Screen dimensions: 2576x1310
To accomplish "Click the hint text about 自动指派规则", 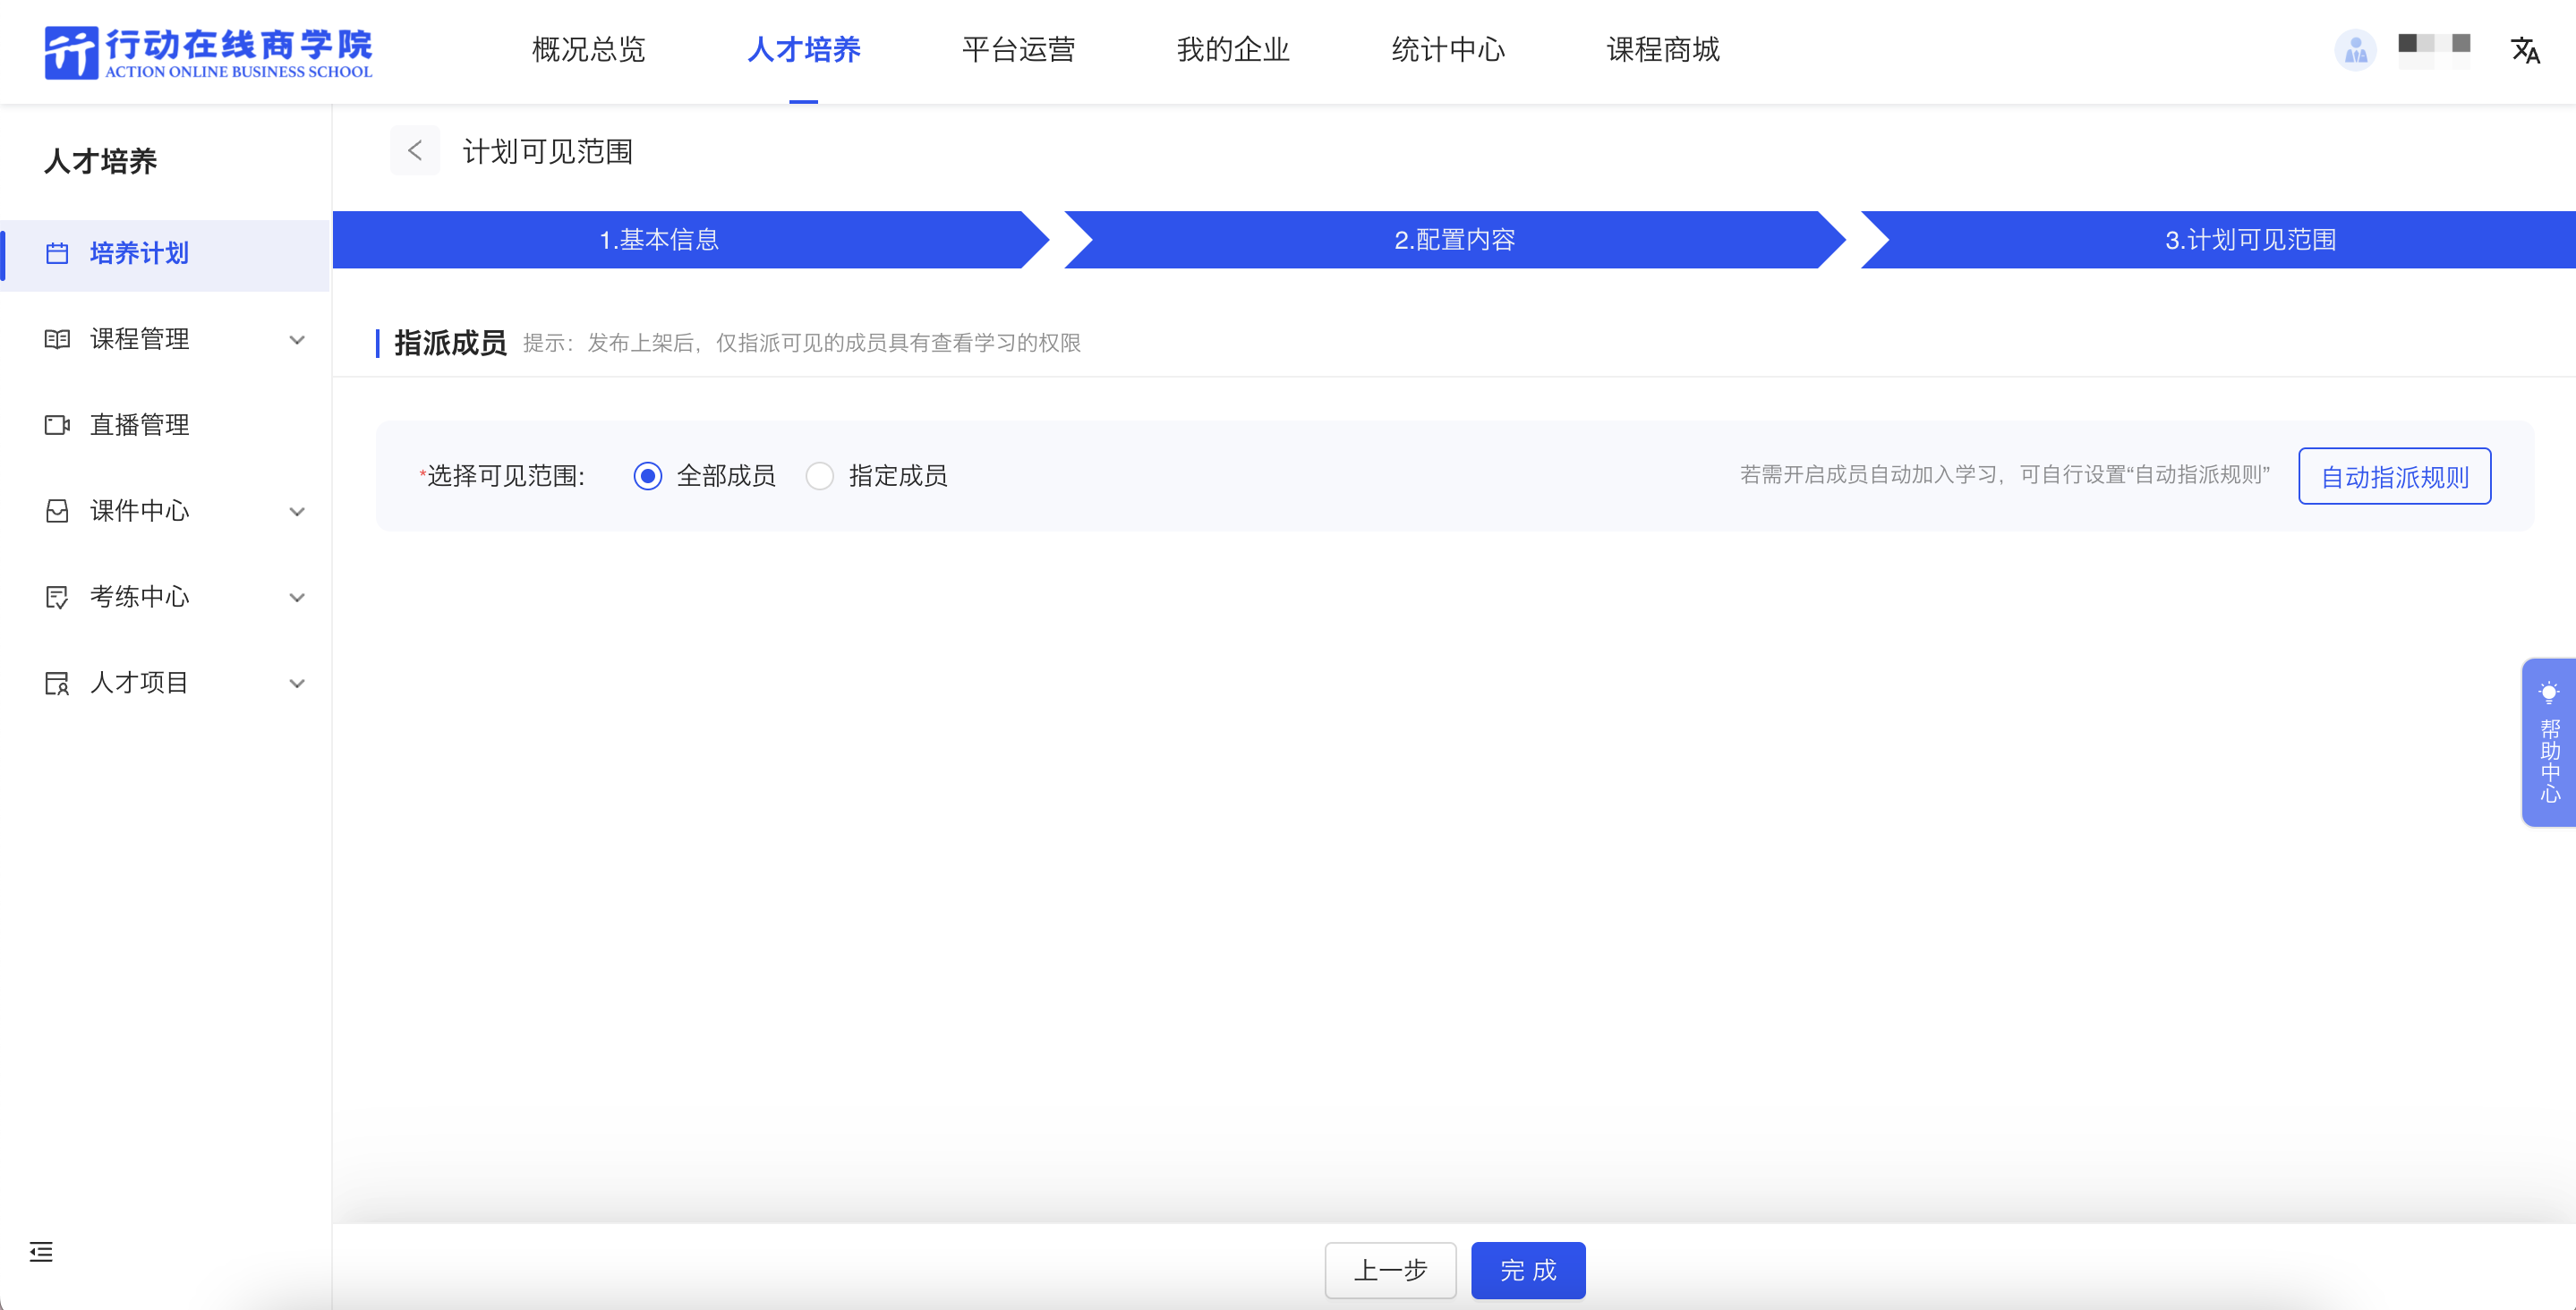I will pyautogui.click(x=2004, y=475).
